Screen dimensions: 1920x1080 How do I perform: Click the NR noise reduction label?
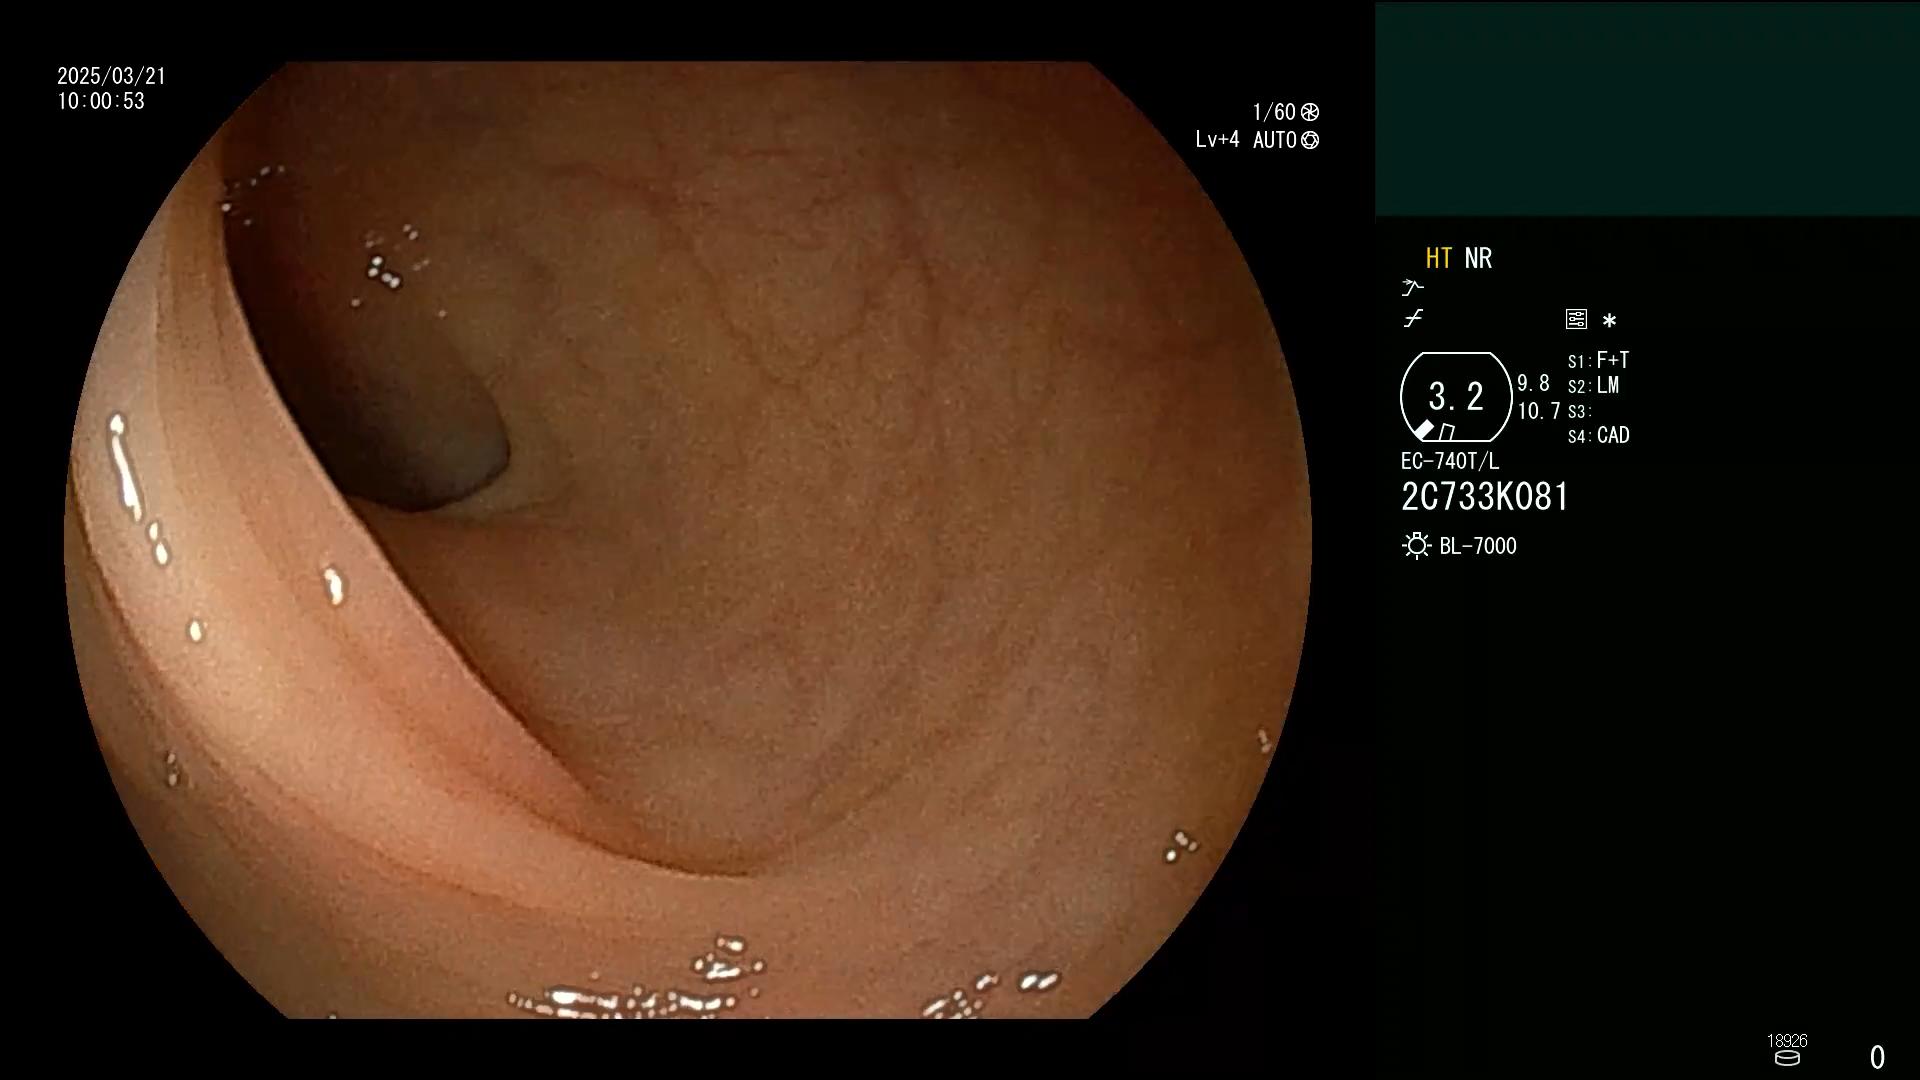[1478, 258]
